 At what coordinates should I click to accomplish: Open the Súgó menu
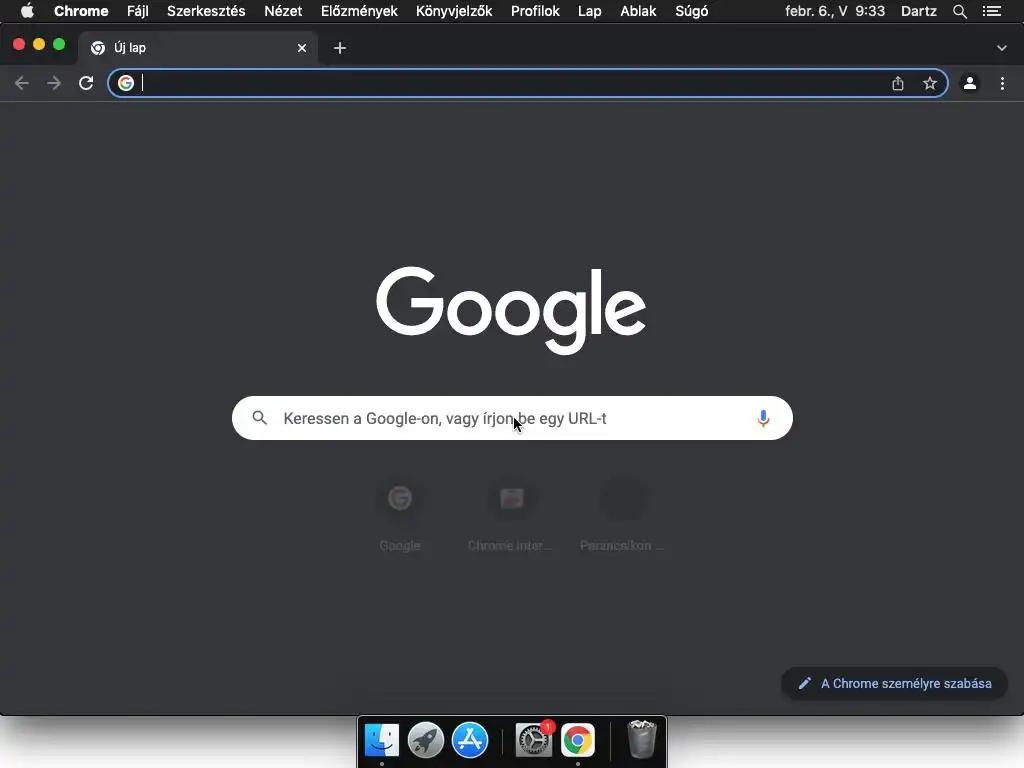pos(692,11)
